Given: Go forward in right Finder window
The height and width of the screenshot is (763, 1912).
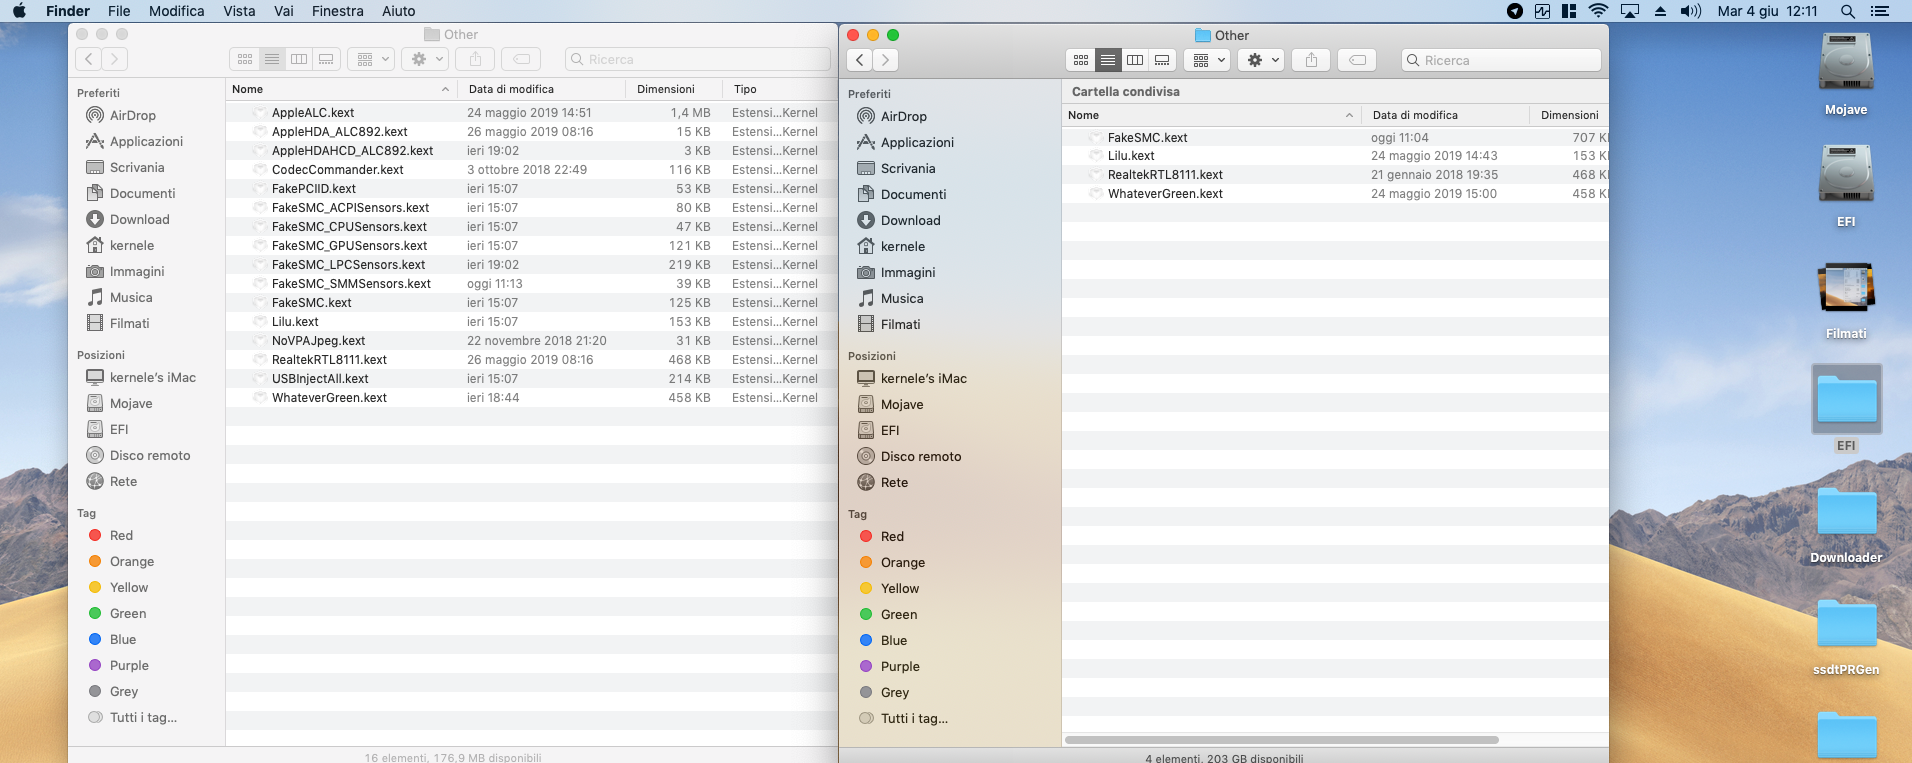Looking at the screenshot, I should [885, 60].
